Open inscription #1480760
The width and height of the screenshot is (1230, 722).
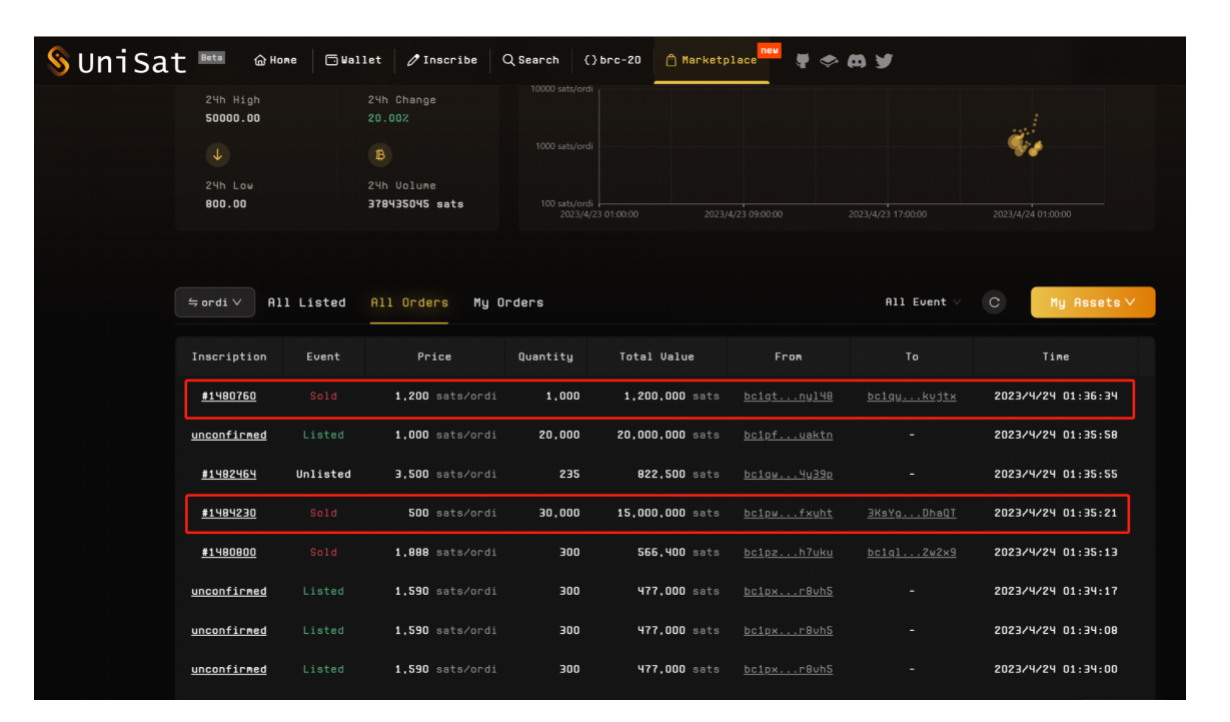click(x=229, y=396)
